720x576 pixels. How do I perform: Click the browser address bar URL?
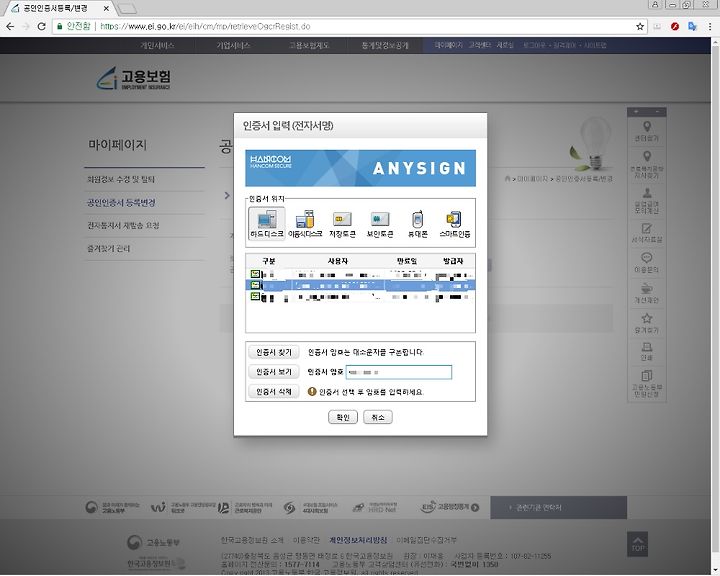point(205,27)
